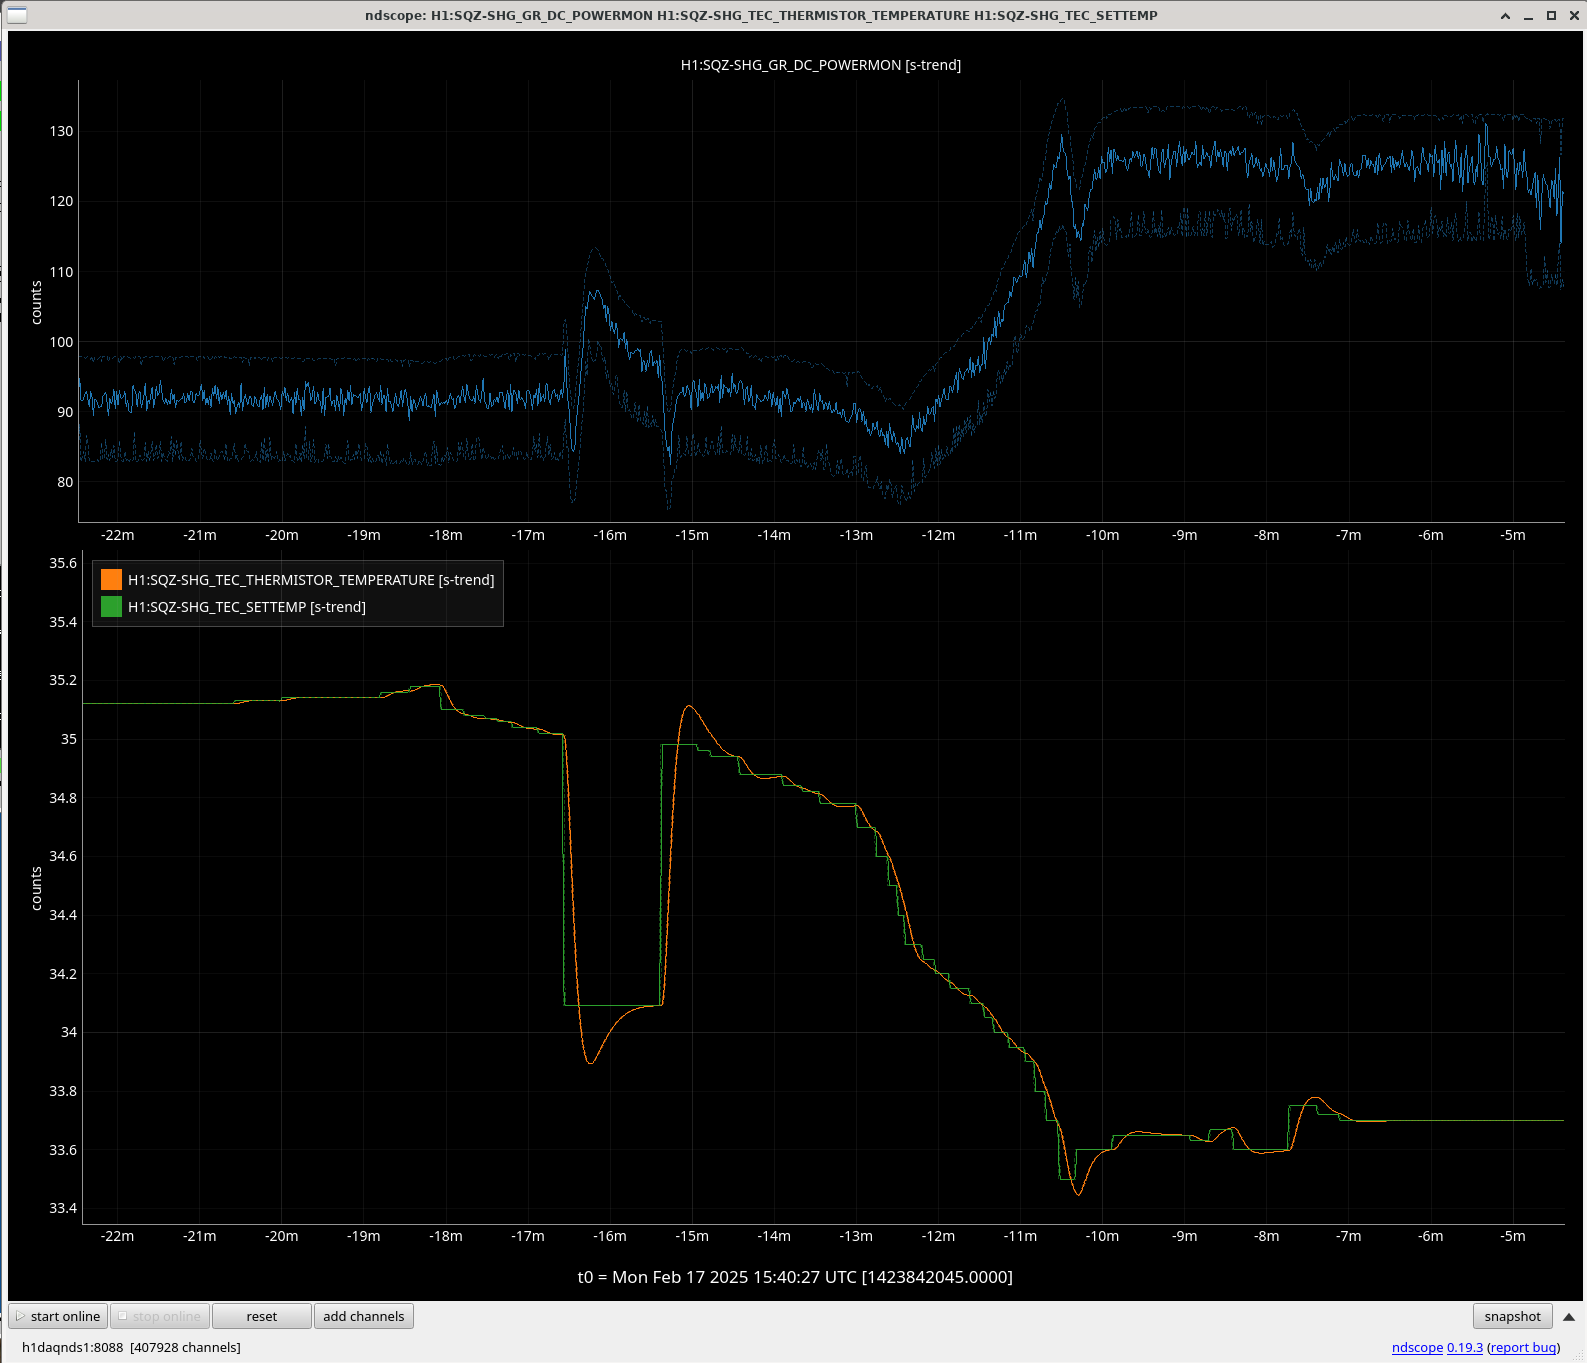Image resolution: width=1587 pixels, height=1363 pixels.
Task: Click the -16m tick on top plot axis
Action: click(x=610, y=535)
